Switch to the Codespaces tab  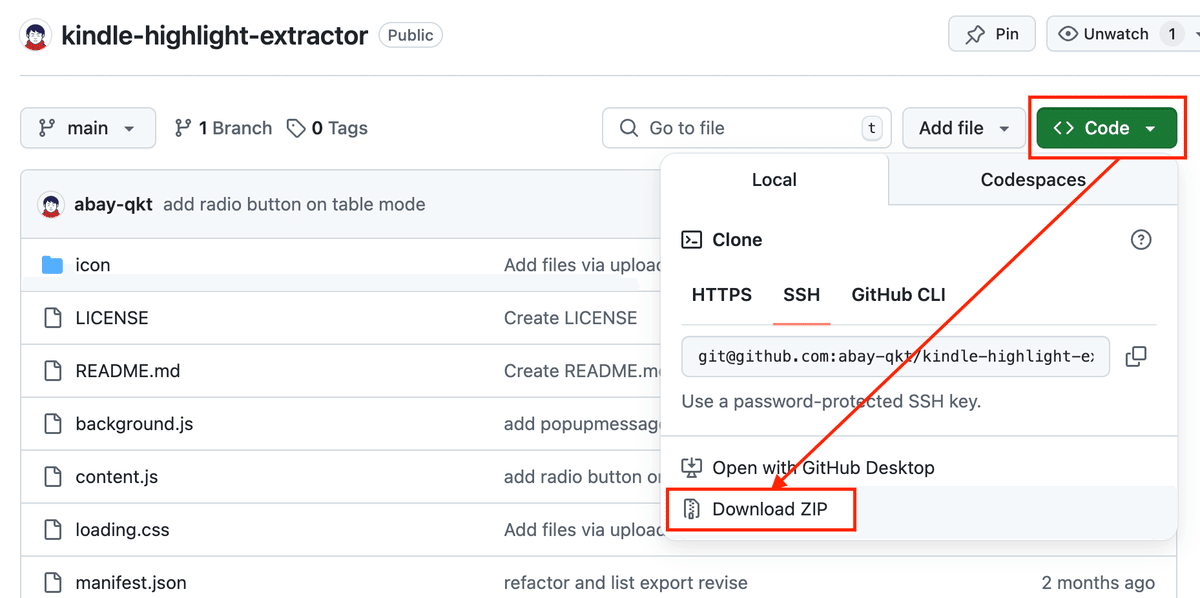click(x=1032, y=180)
